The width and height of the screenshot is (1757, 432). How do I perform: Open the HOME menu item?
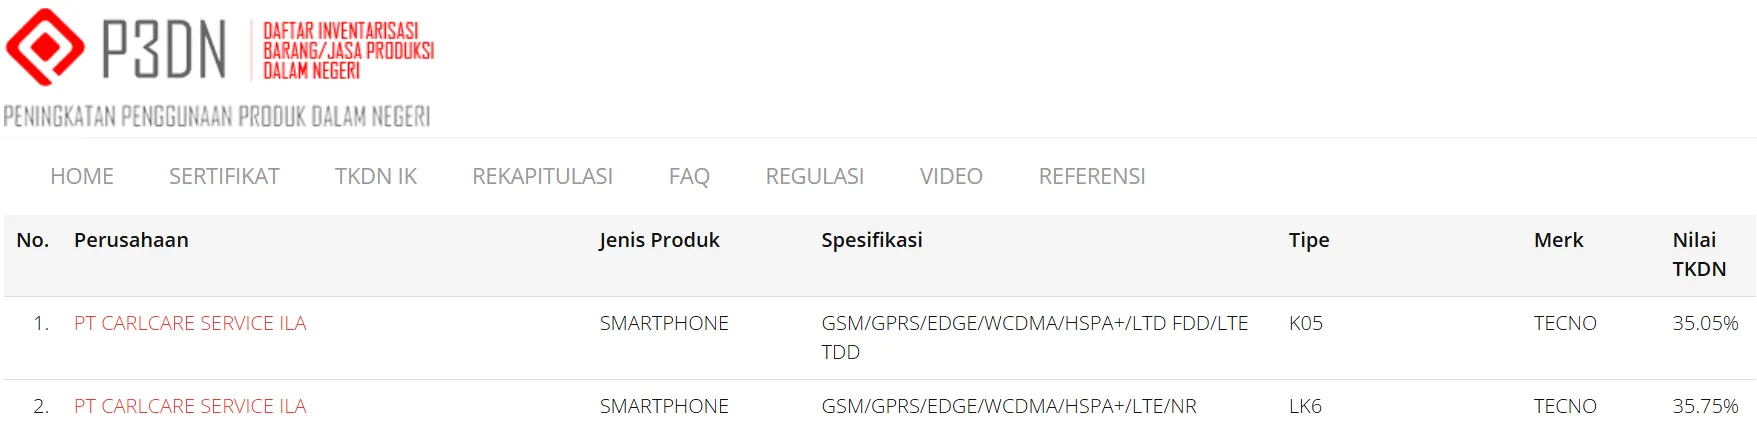tap(82, 177)
